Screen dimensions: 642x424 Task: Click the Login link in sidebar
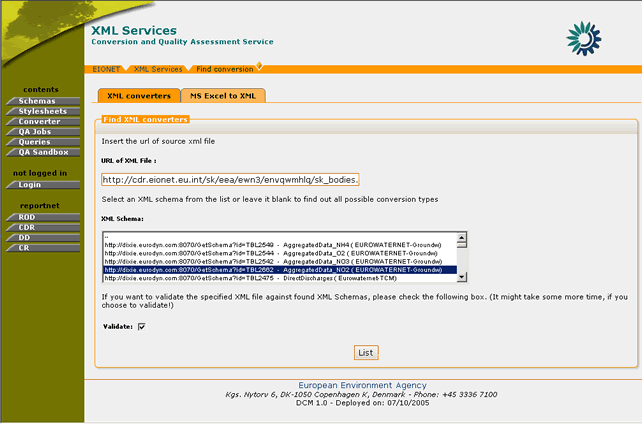coord(43,185)
